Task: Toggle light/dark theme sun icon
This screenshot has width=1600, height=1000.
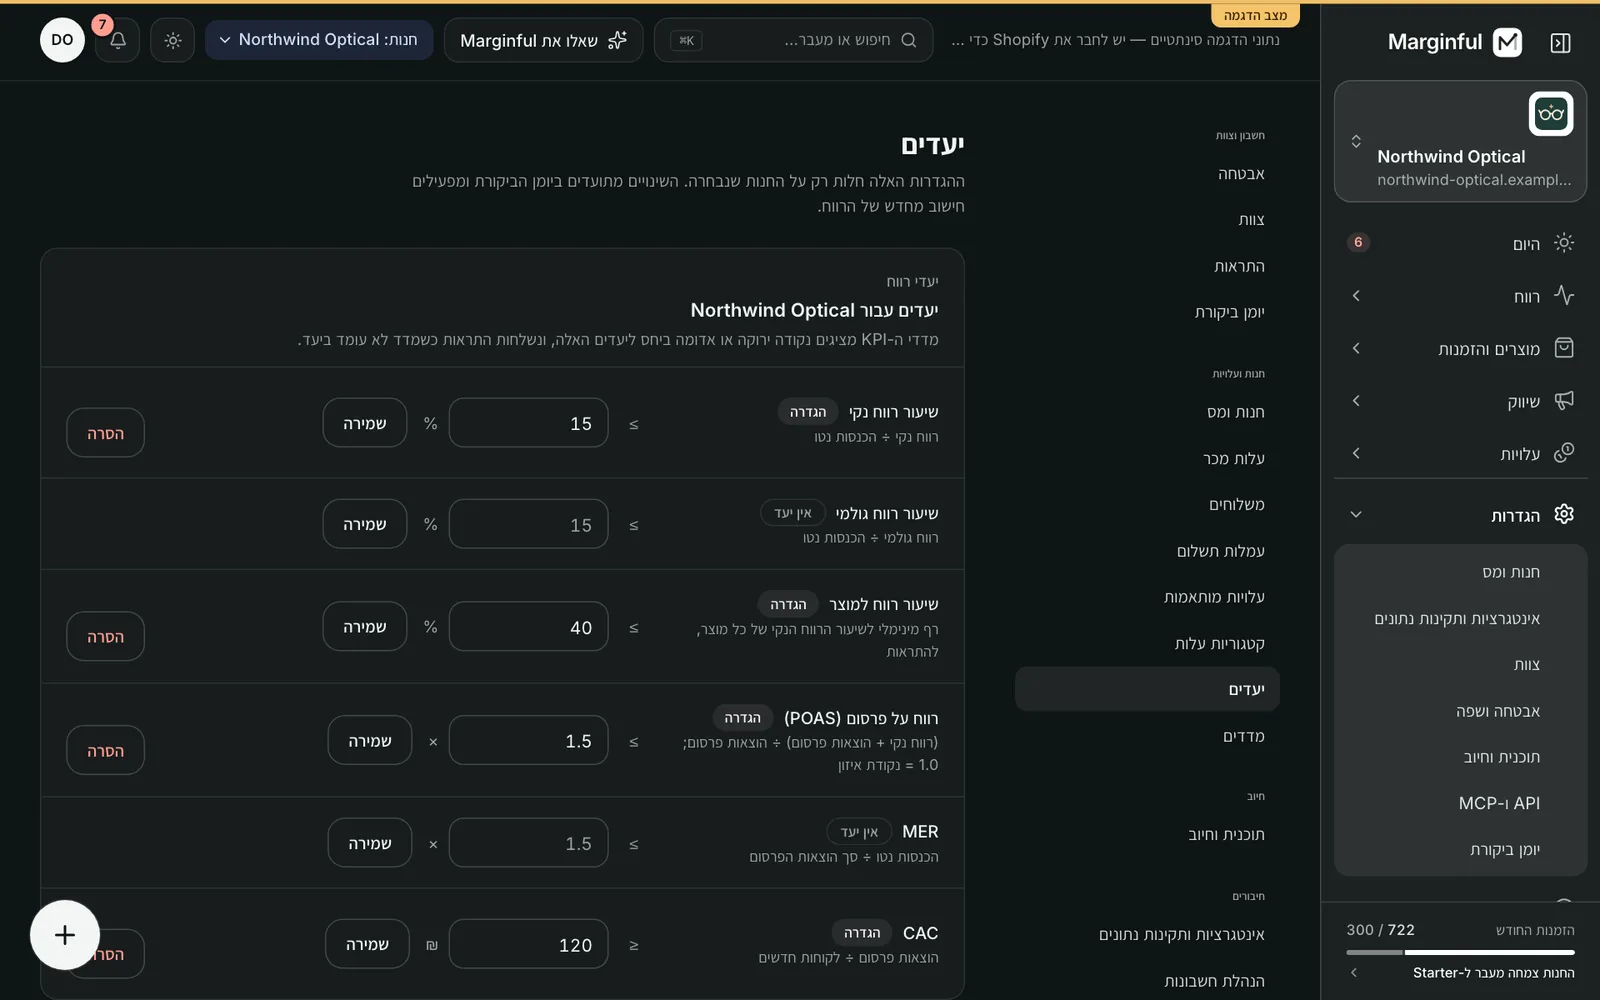Action: click(x=173, y=41)
